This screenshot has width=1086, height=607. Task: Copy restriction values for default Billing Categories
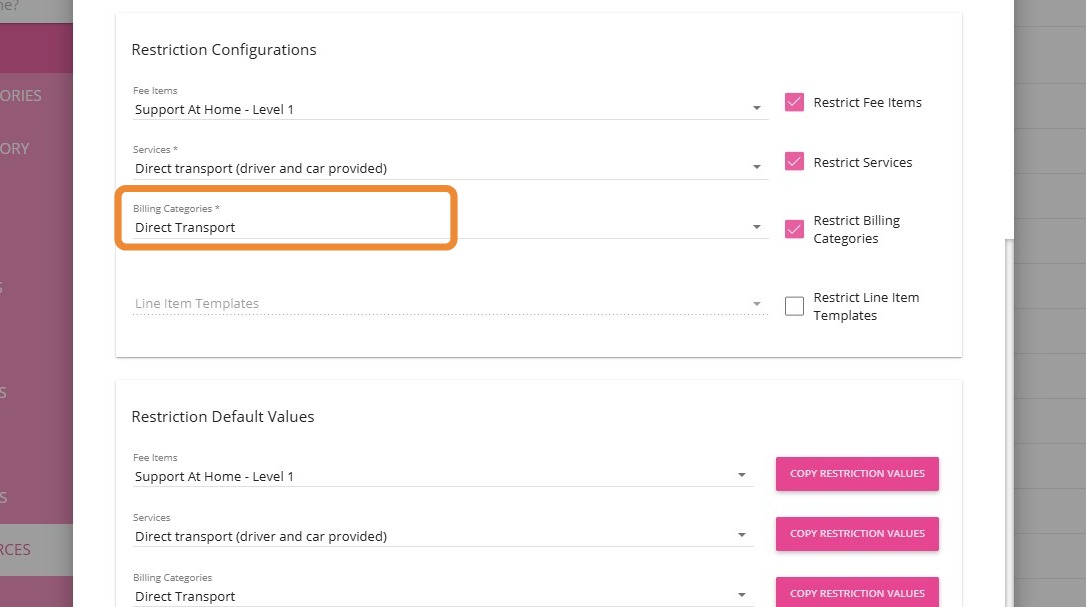[x=857, y=592]
